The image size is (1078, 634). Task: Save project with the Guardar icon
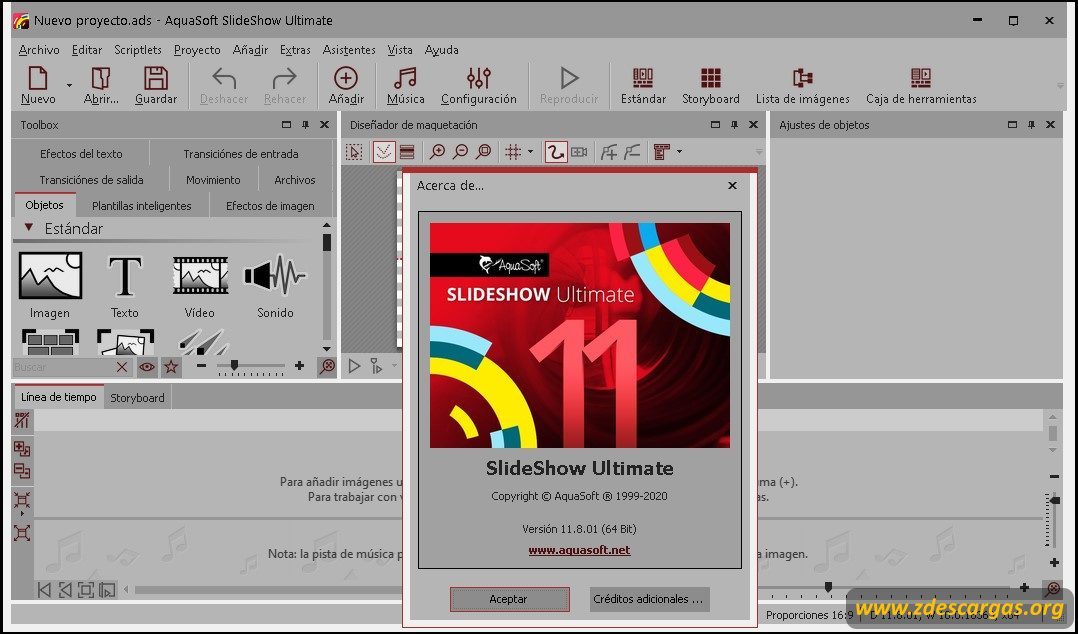tap(156, 78)
